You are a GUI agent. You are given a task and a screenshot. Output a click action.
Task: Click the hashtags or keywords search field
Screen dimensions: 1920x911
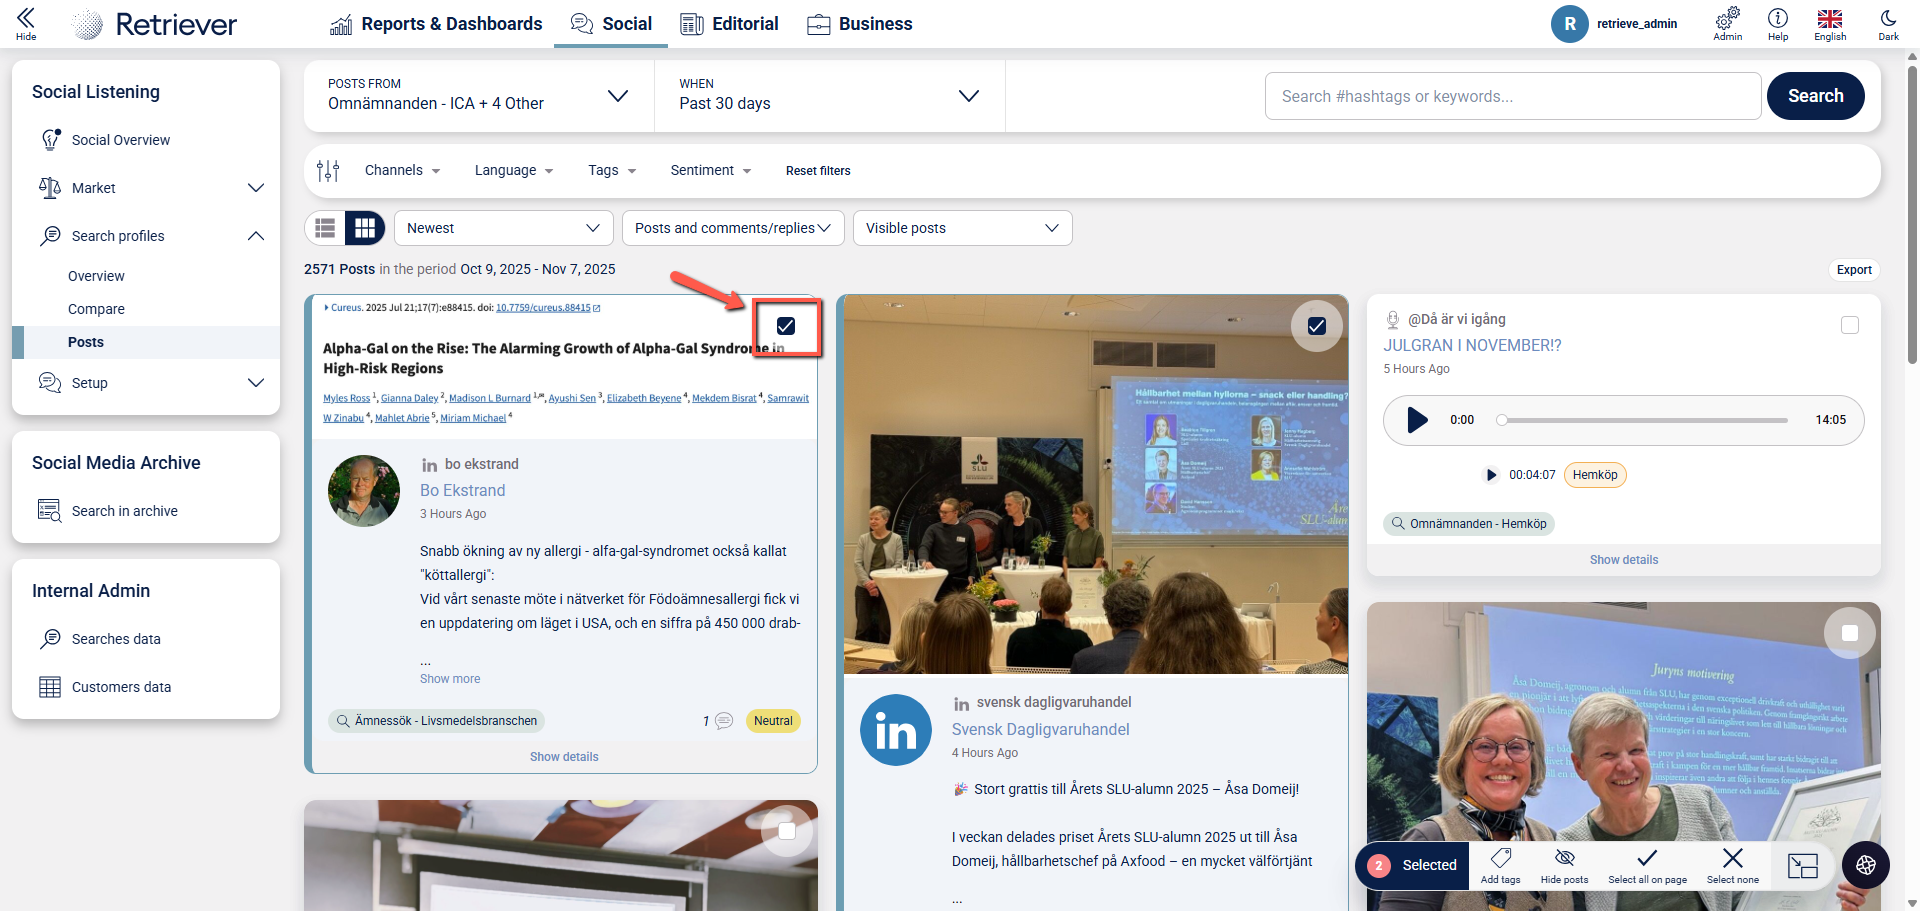click(1513, 96)
